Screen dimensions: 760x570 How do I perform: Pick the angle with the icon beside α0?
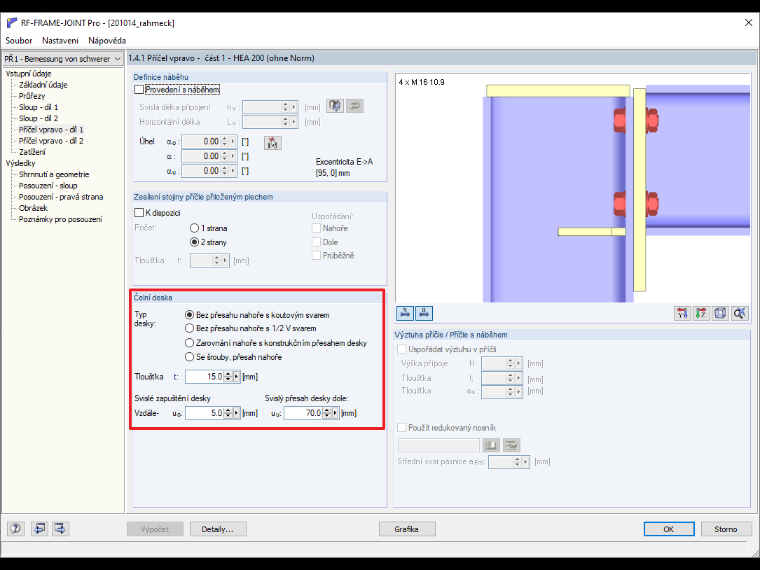click(273, 142)
